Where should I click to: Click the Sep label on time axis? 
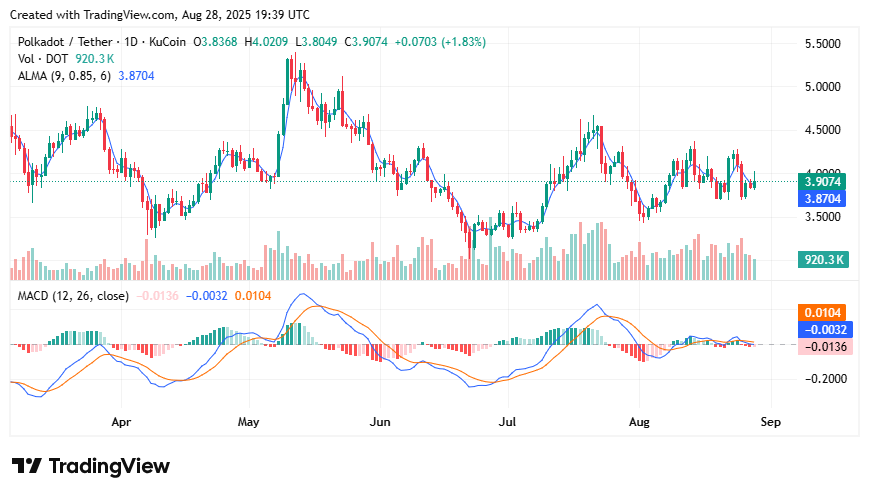[770, 422]
